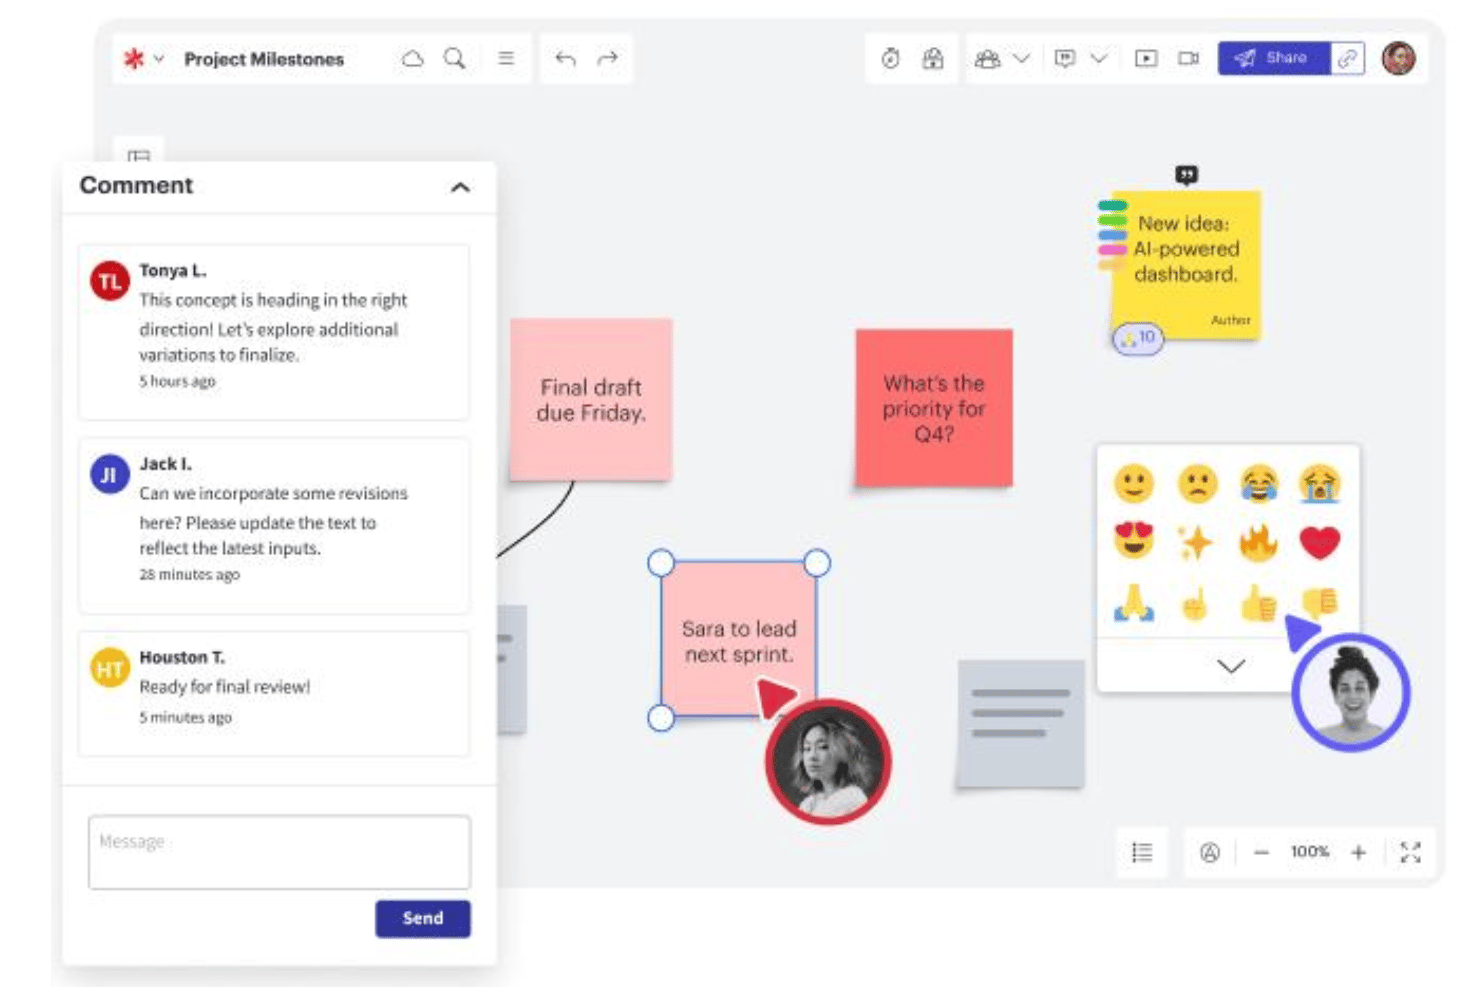Select Jack I. comment
1480x987 pixels.
coord(274,525)
